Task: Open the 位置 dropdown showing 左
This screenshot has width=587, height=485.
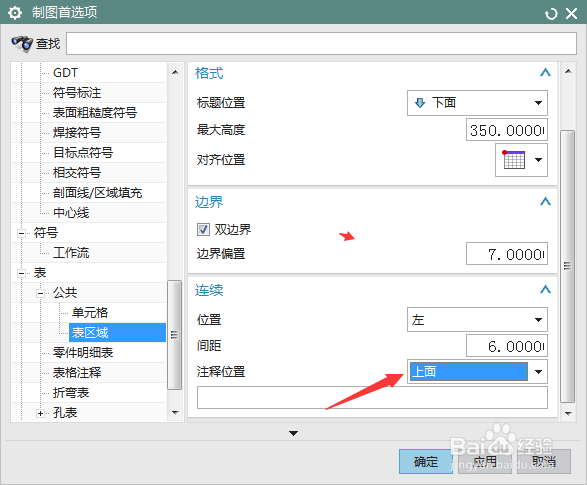Action: coord(477,320)
